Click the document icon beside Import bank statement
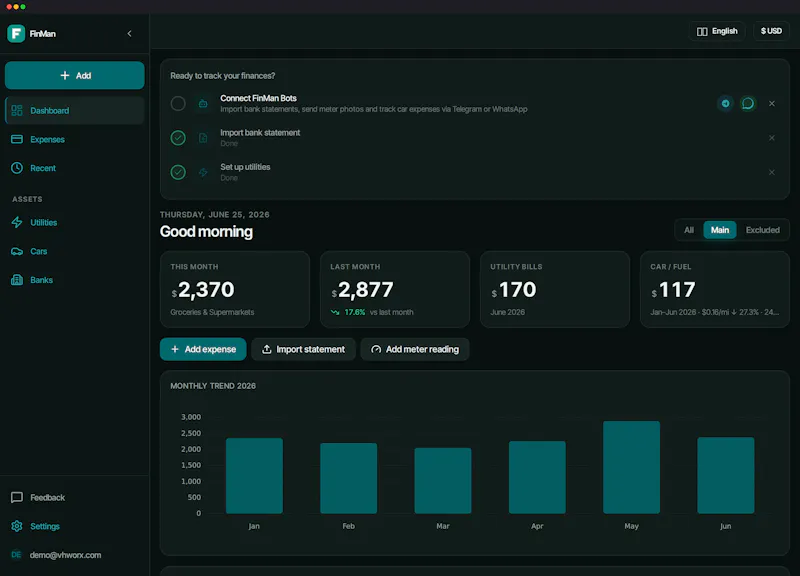800x576 pixels. pos(203,138)
